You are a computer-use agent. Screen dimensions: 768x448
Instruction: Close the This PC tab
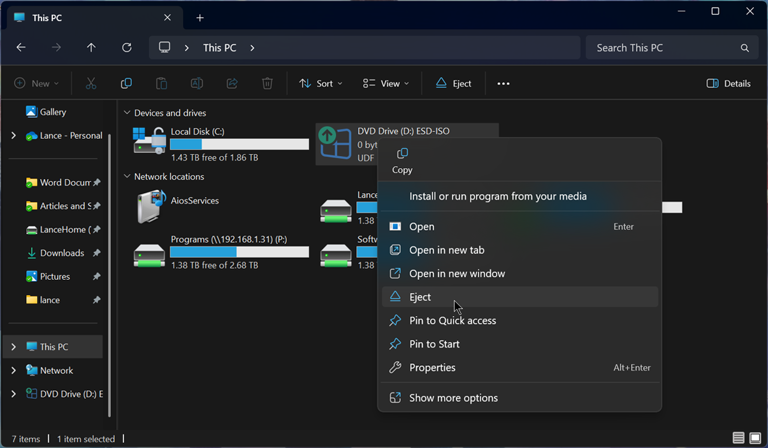167,18
